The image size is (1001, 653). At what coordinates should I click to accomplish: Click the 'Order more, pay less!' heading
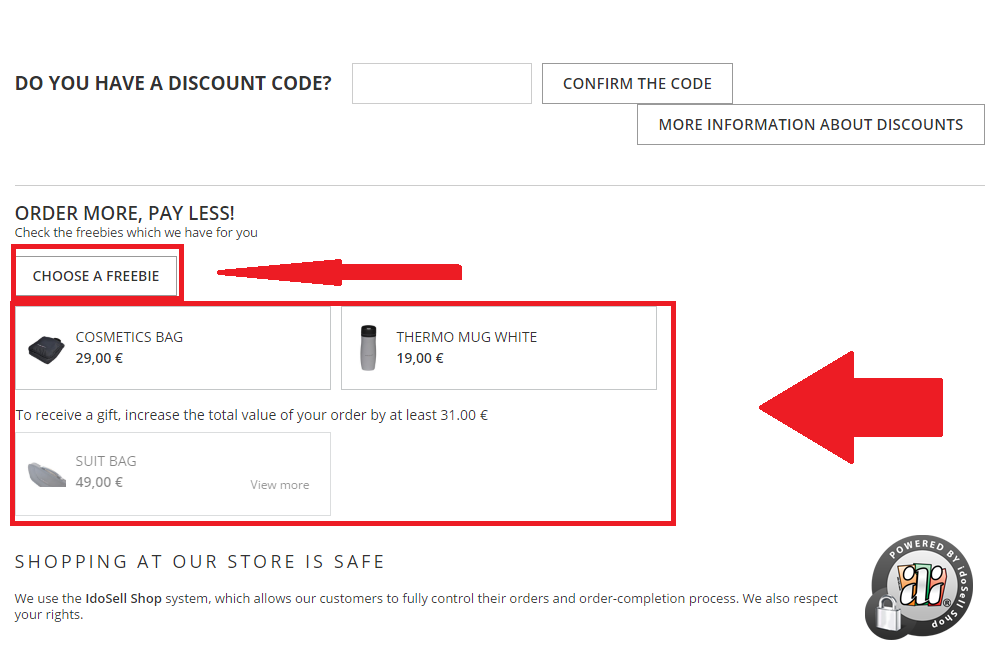point(125,213)
